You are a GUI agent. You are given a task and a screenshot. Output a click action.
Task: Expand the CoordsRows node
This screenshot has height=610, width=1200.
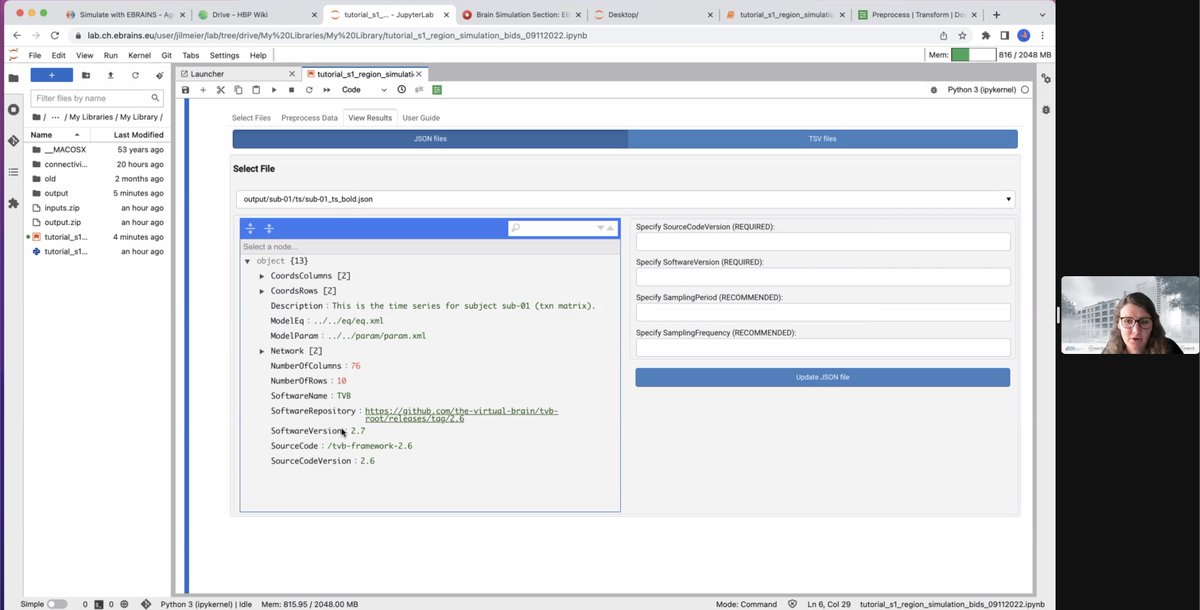point(262,291)
